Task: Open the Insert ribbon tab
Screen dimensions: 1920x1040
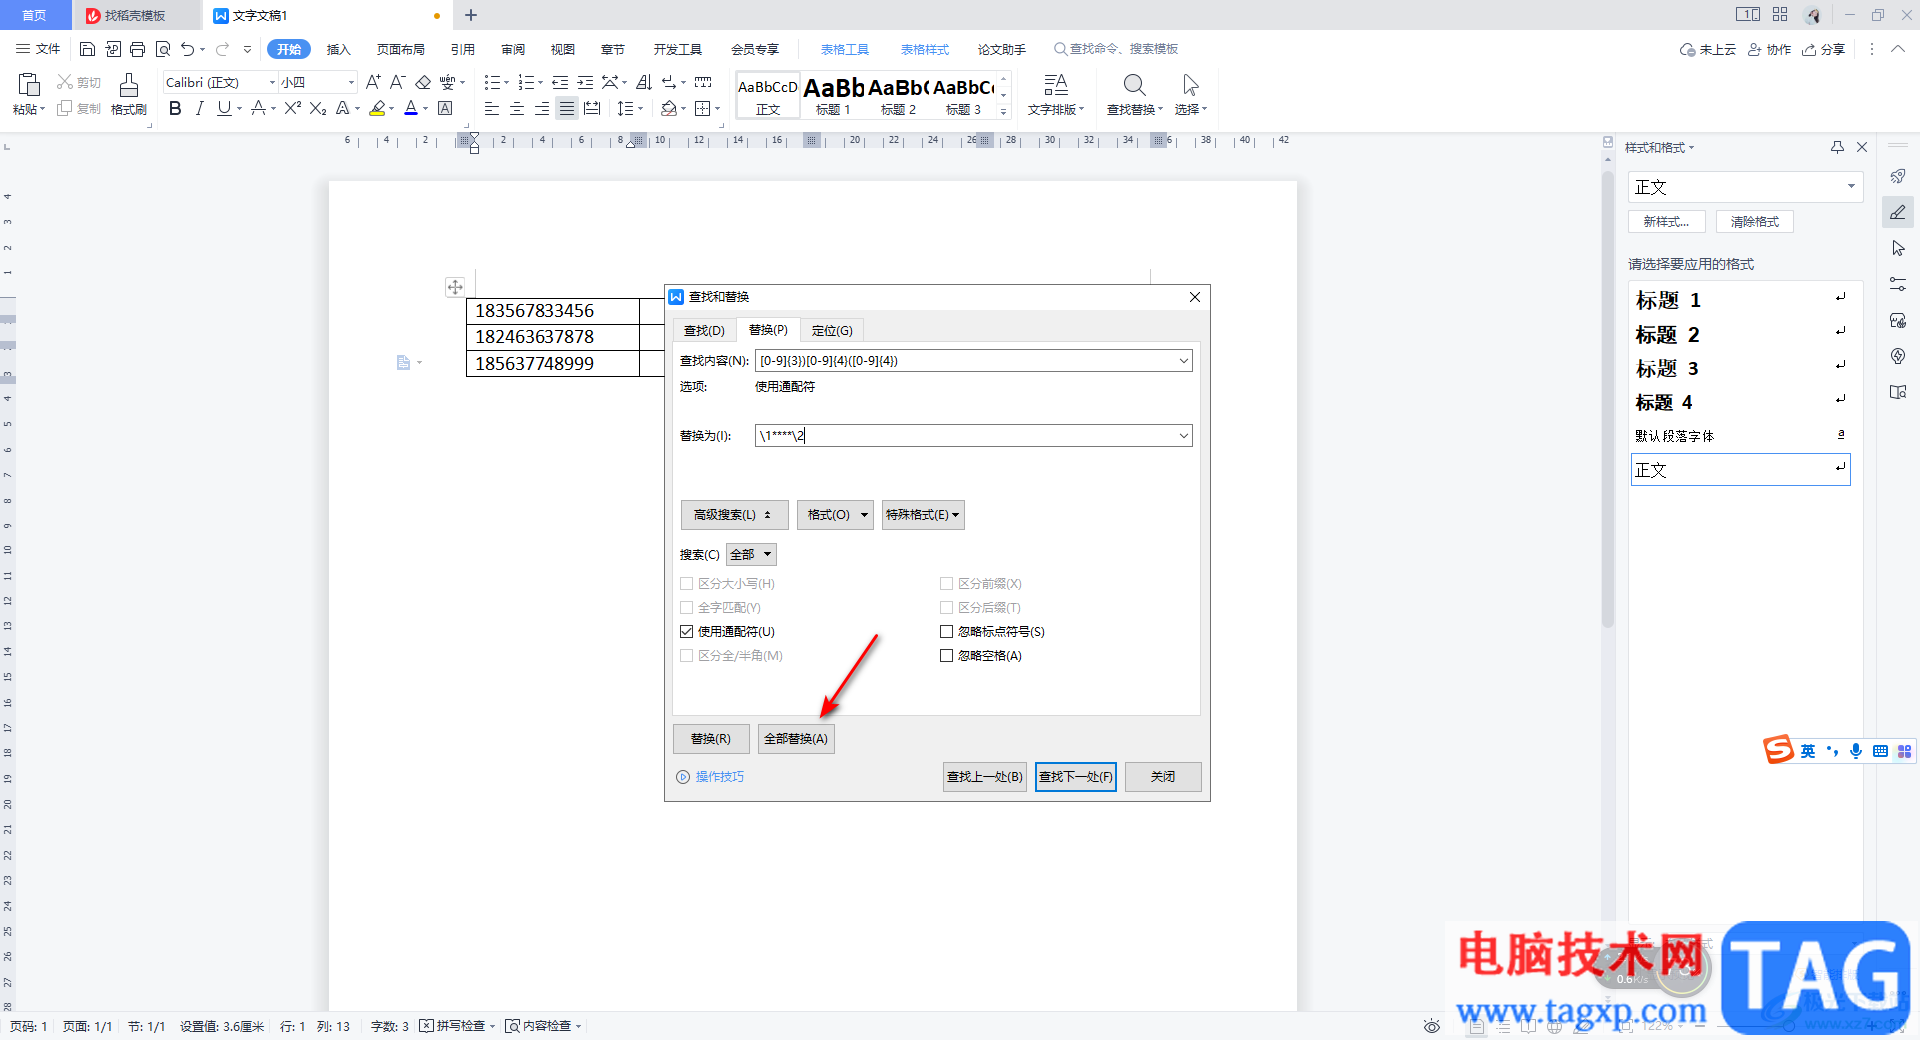Action: (339, 49)
